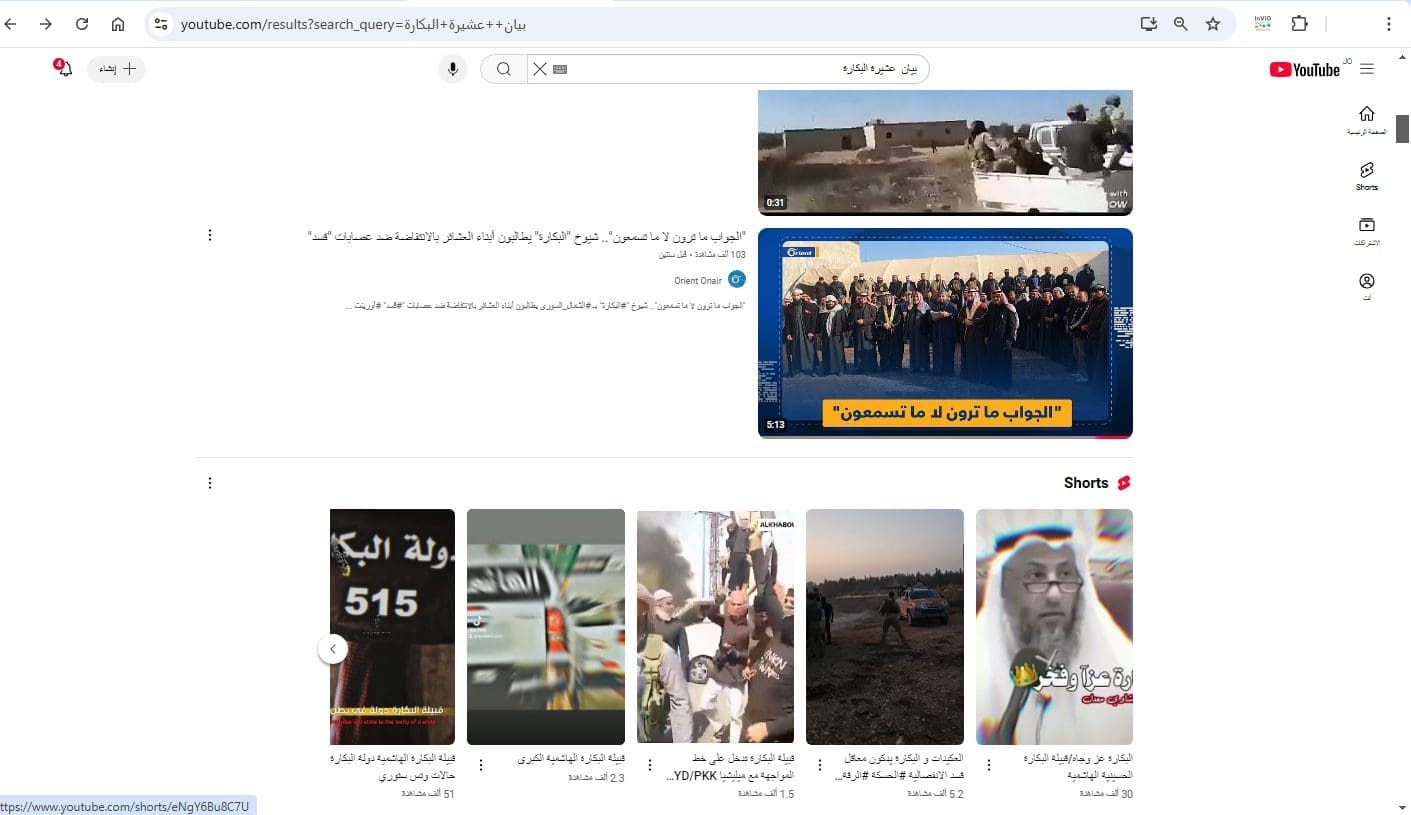Open the notifications bell
The height and width of the screenshot is (815, 1411).
click(x=64, y=69)
